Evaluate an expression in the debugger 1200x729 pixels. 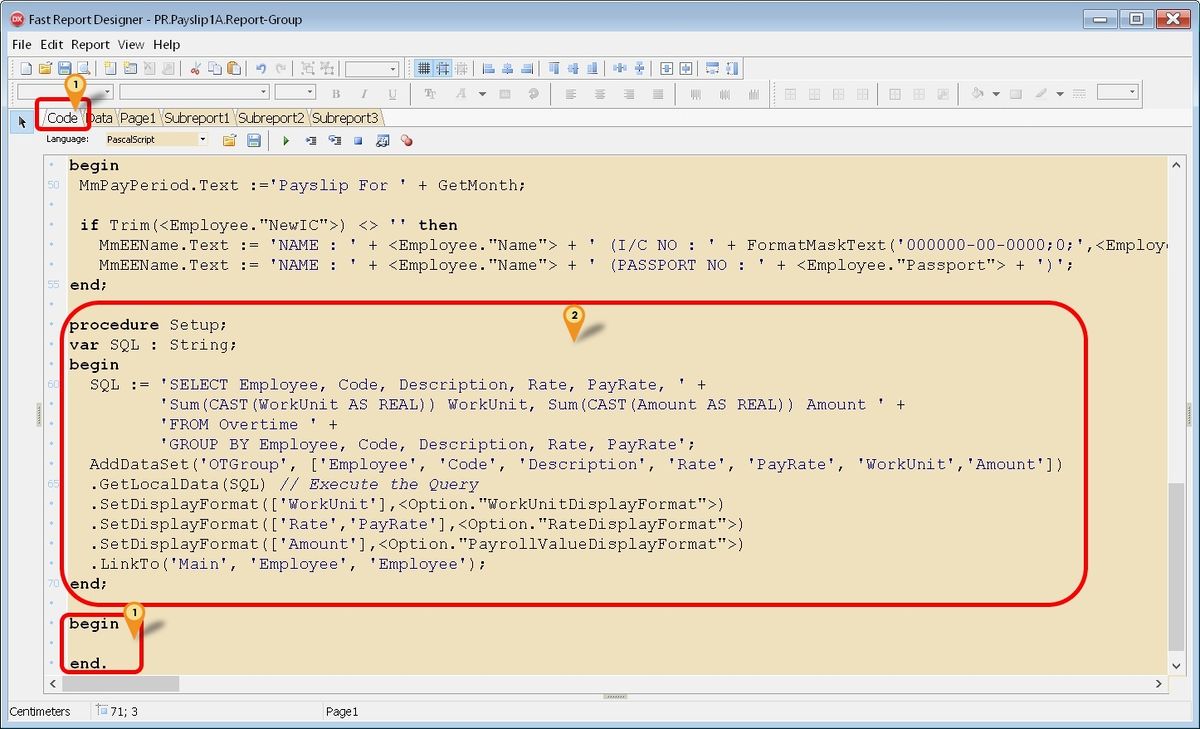[x=382, y=140]
